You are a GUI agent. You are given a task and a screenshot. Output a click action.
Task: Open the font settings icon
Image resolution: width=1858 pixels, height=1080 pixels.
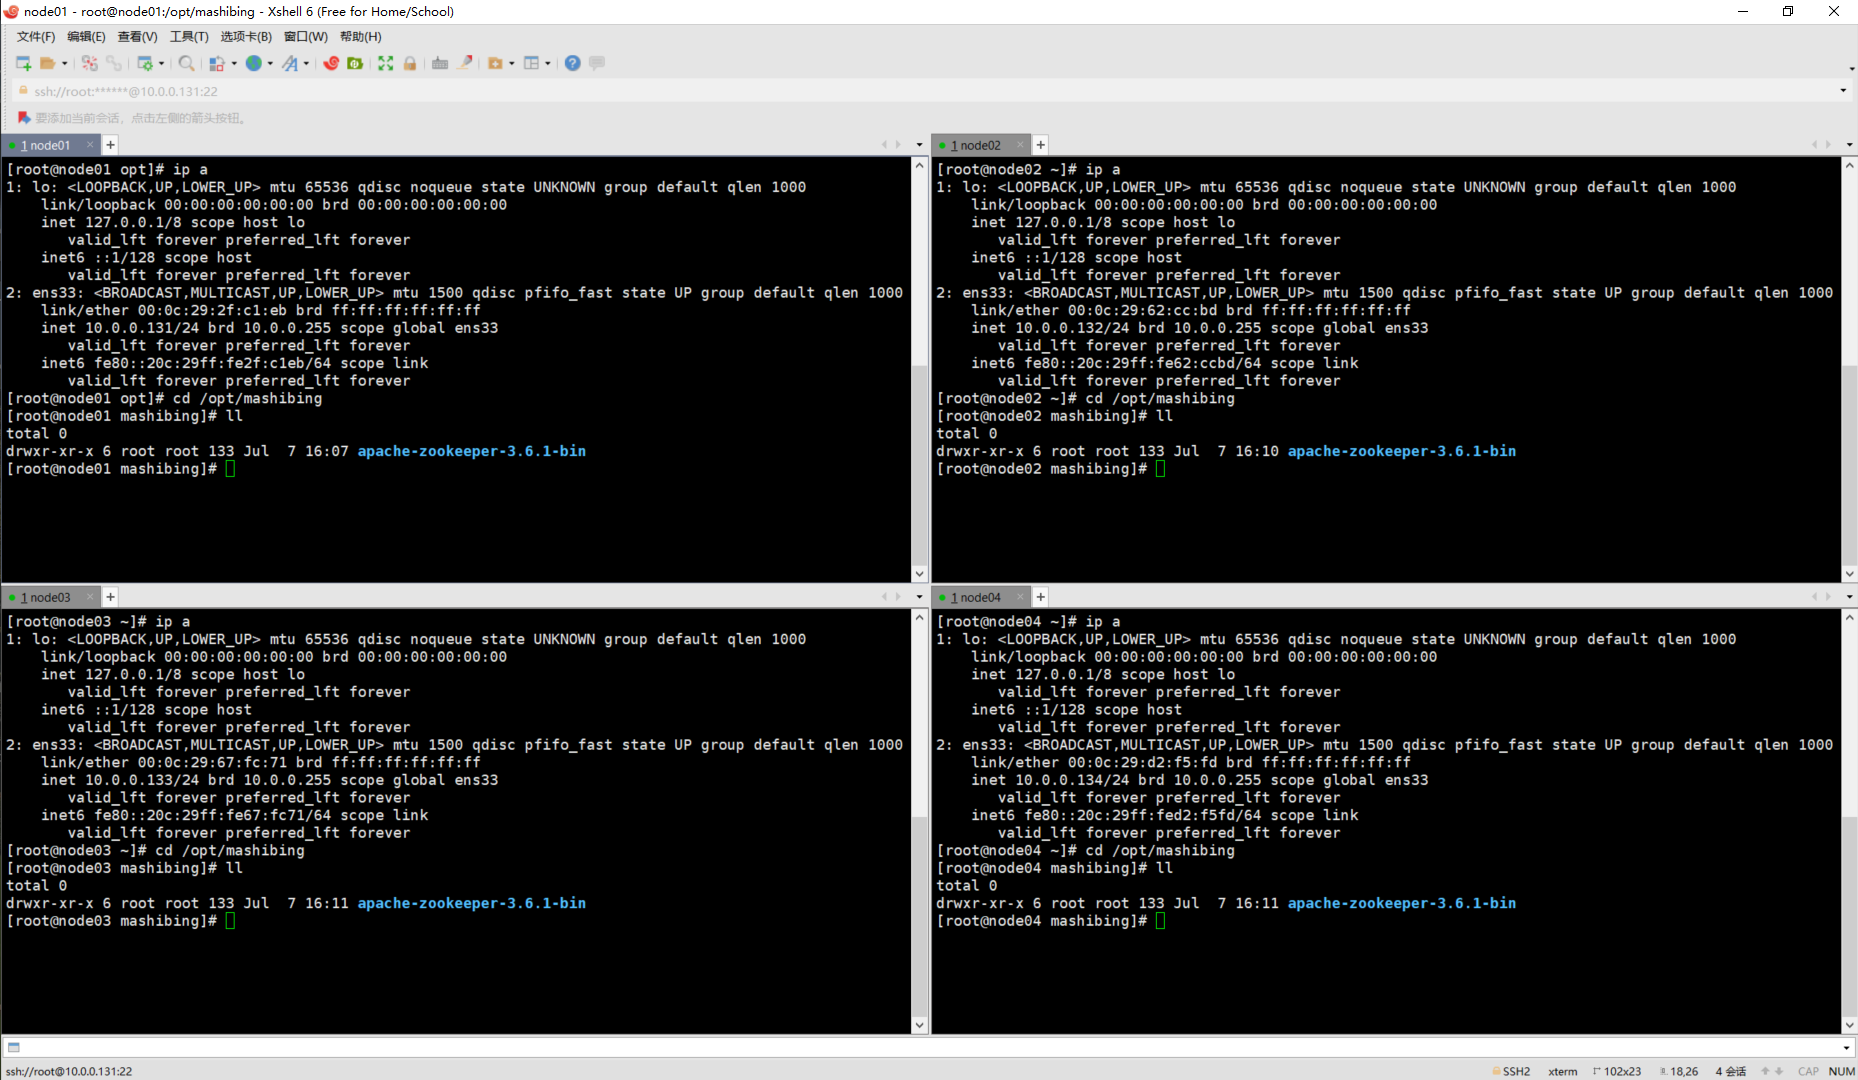click(290, 63)
